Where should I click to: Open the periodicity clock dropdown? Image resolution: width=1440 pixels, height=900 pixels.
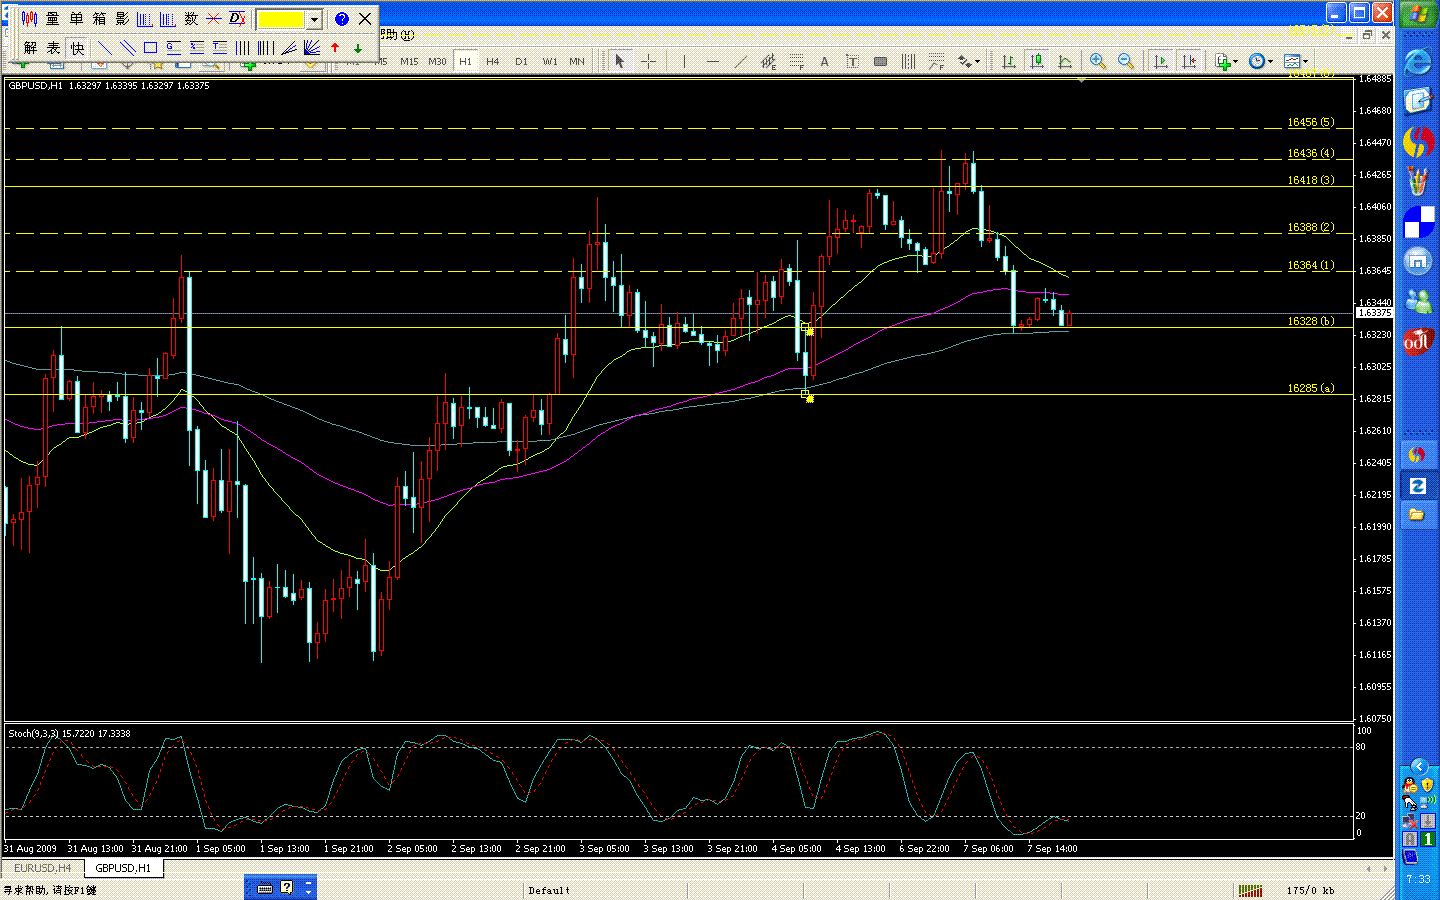coord(1261,62)
